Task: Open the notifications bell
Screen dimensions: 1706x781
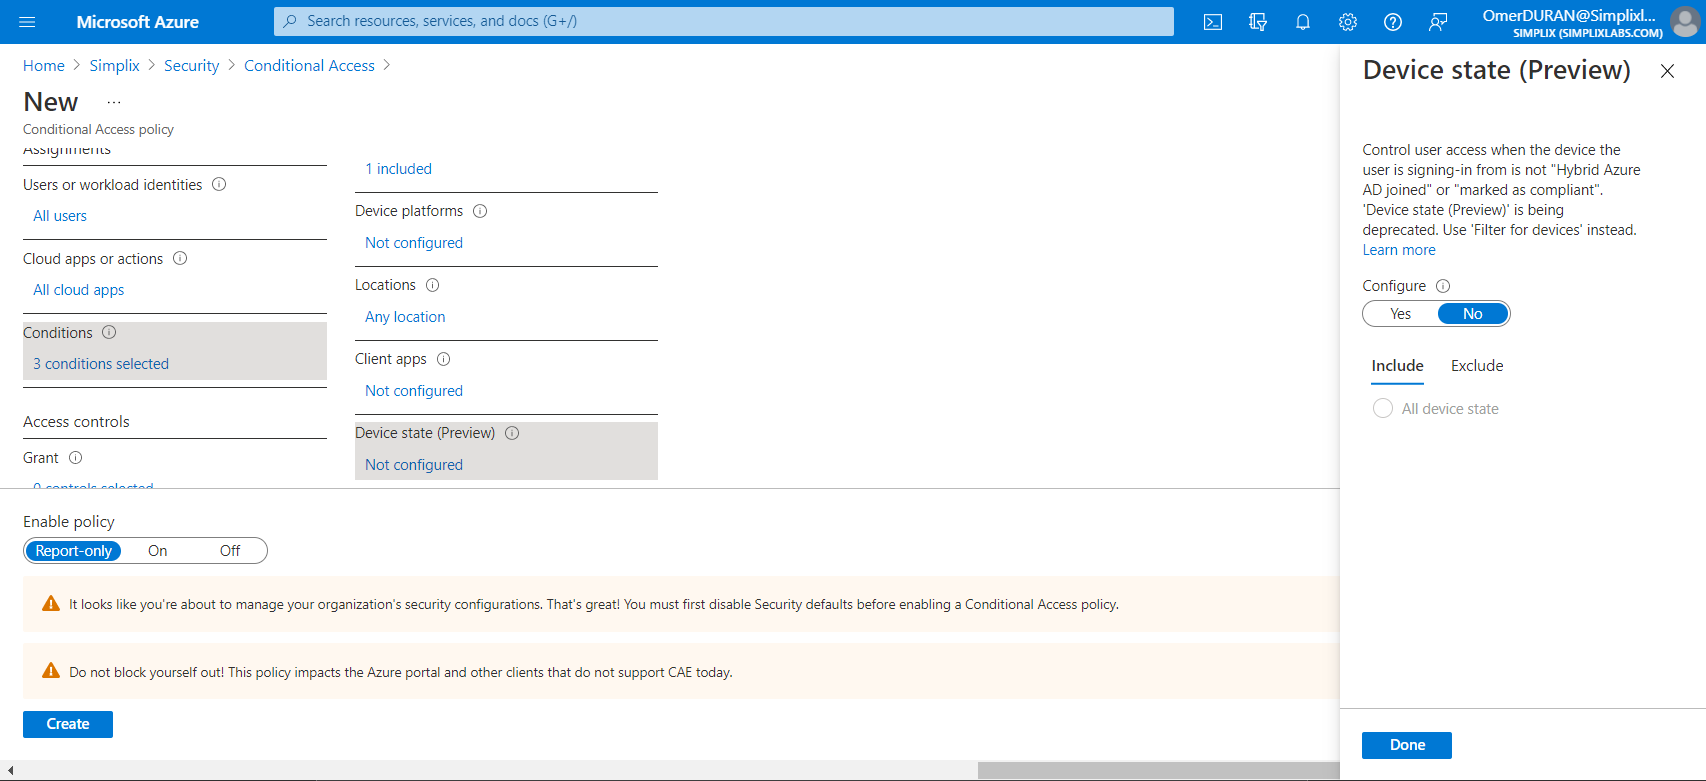Action: click(x=1302, y=22)
